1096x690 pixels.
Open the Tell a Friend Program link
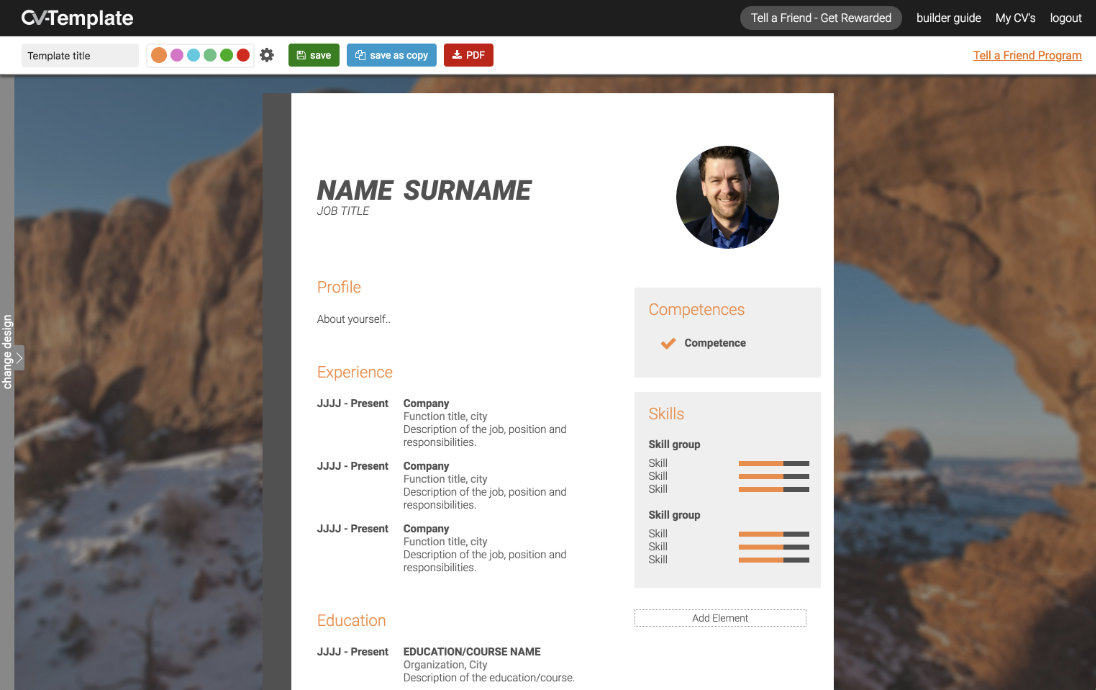pyautogui.click(x=1027, y=55)
